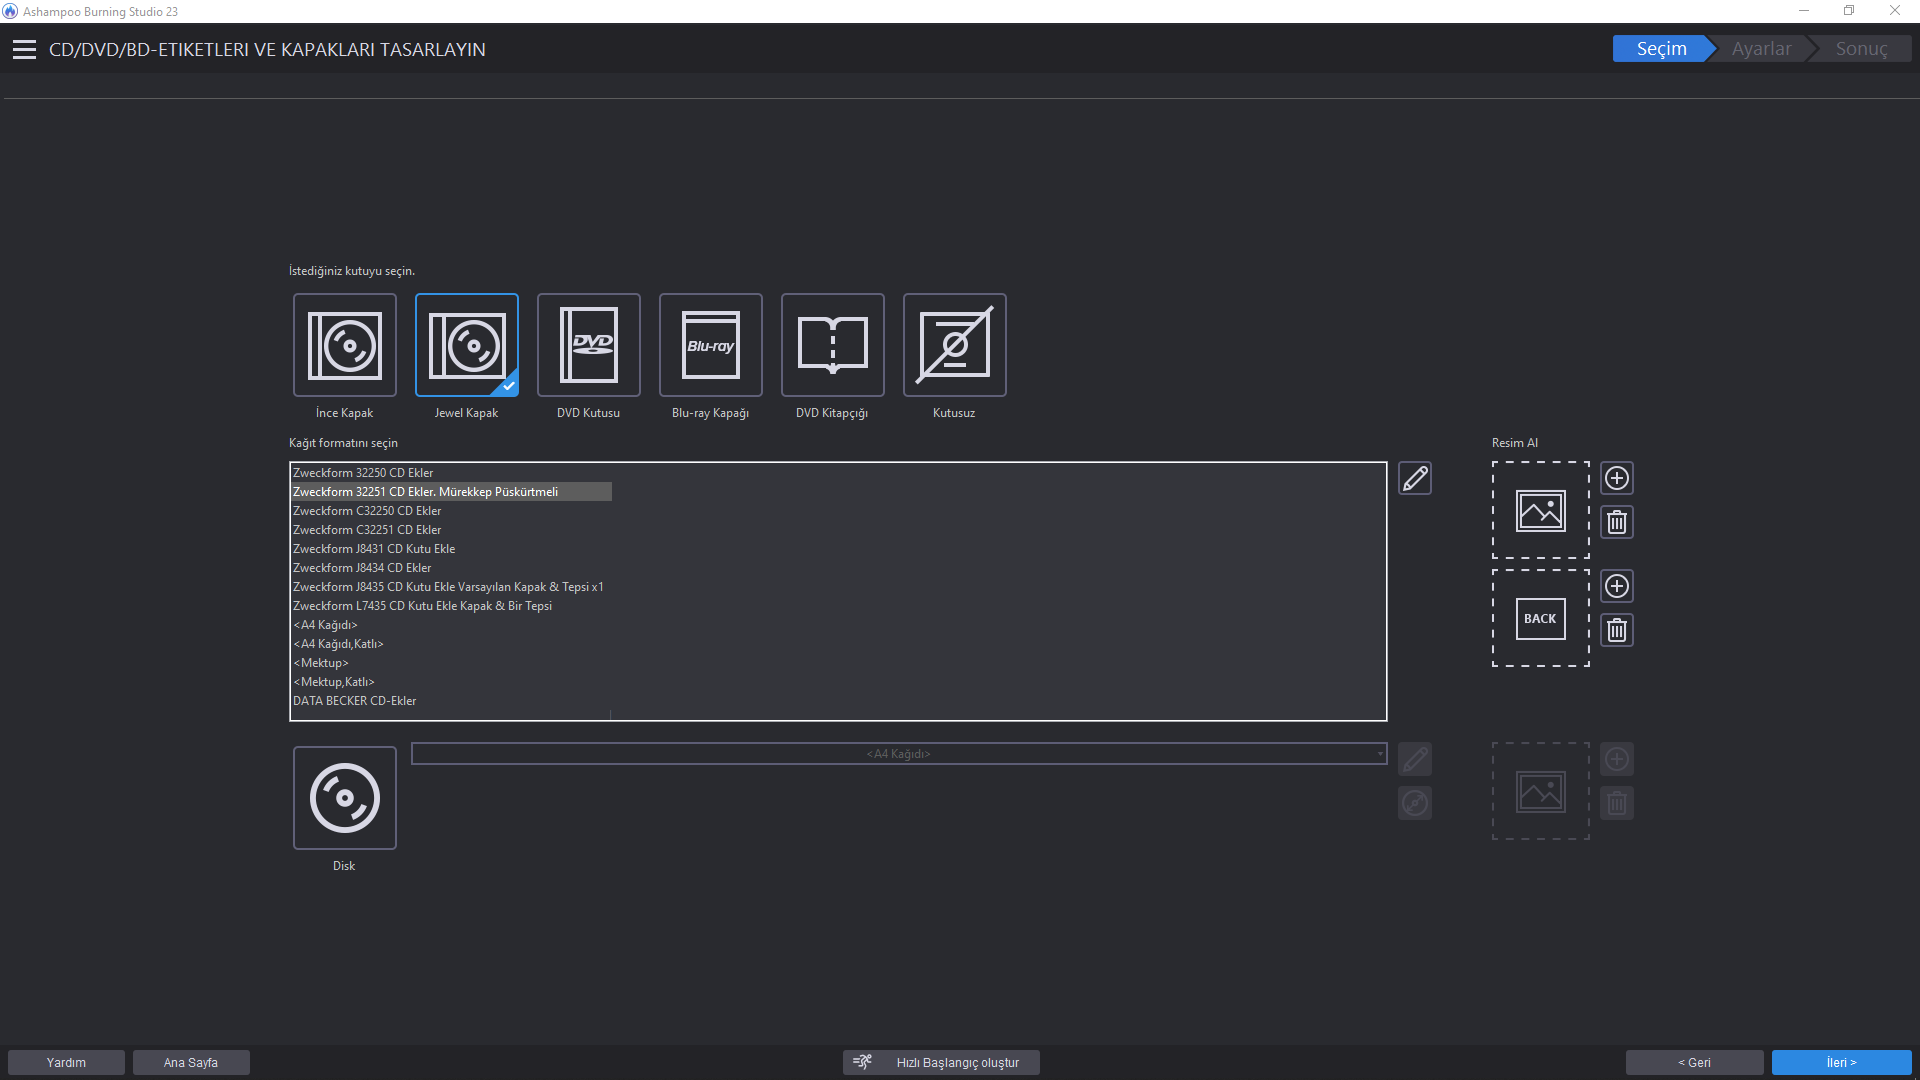1920x1080 pixels.
Task: Open the hamburger menu
Action: click(x=24, y=49)
